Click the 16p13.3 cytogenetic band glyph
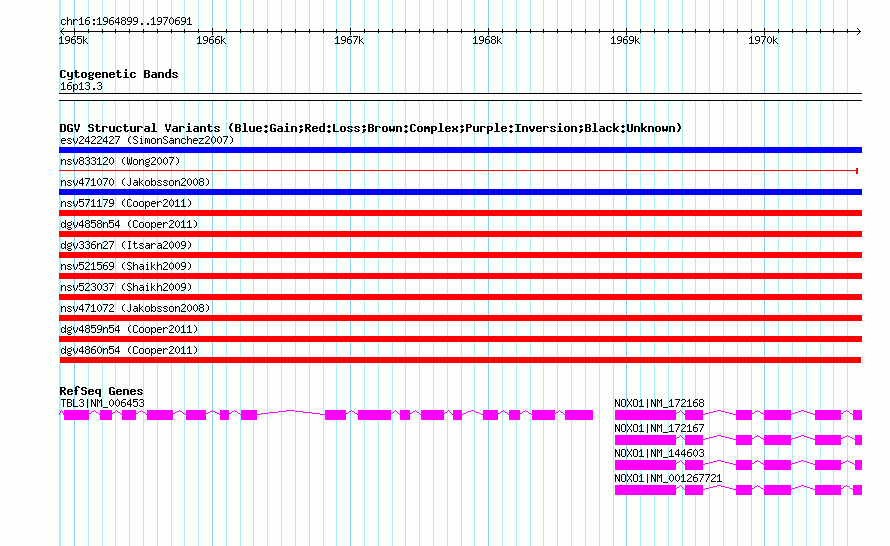Viewport: 890px width, 546px height. coord(460,97)
